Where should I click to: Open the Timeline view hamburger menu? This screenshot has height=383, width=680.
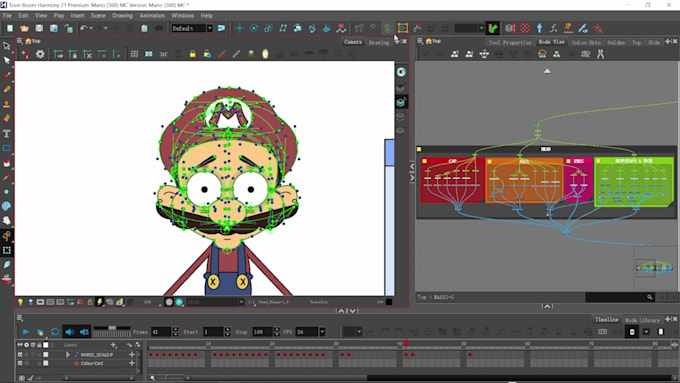coord(20,318)
